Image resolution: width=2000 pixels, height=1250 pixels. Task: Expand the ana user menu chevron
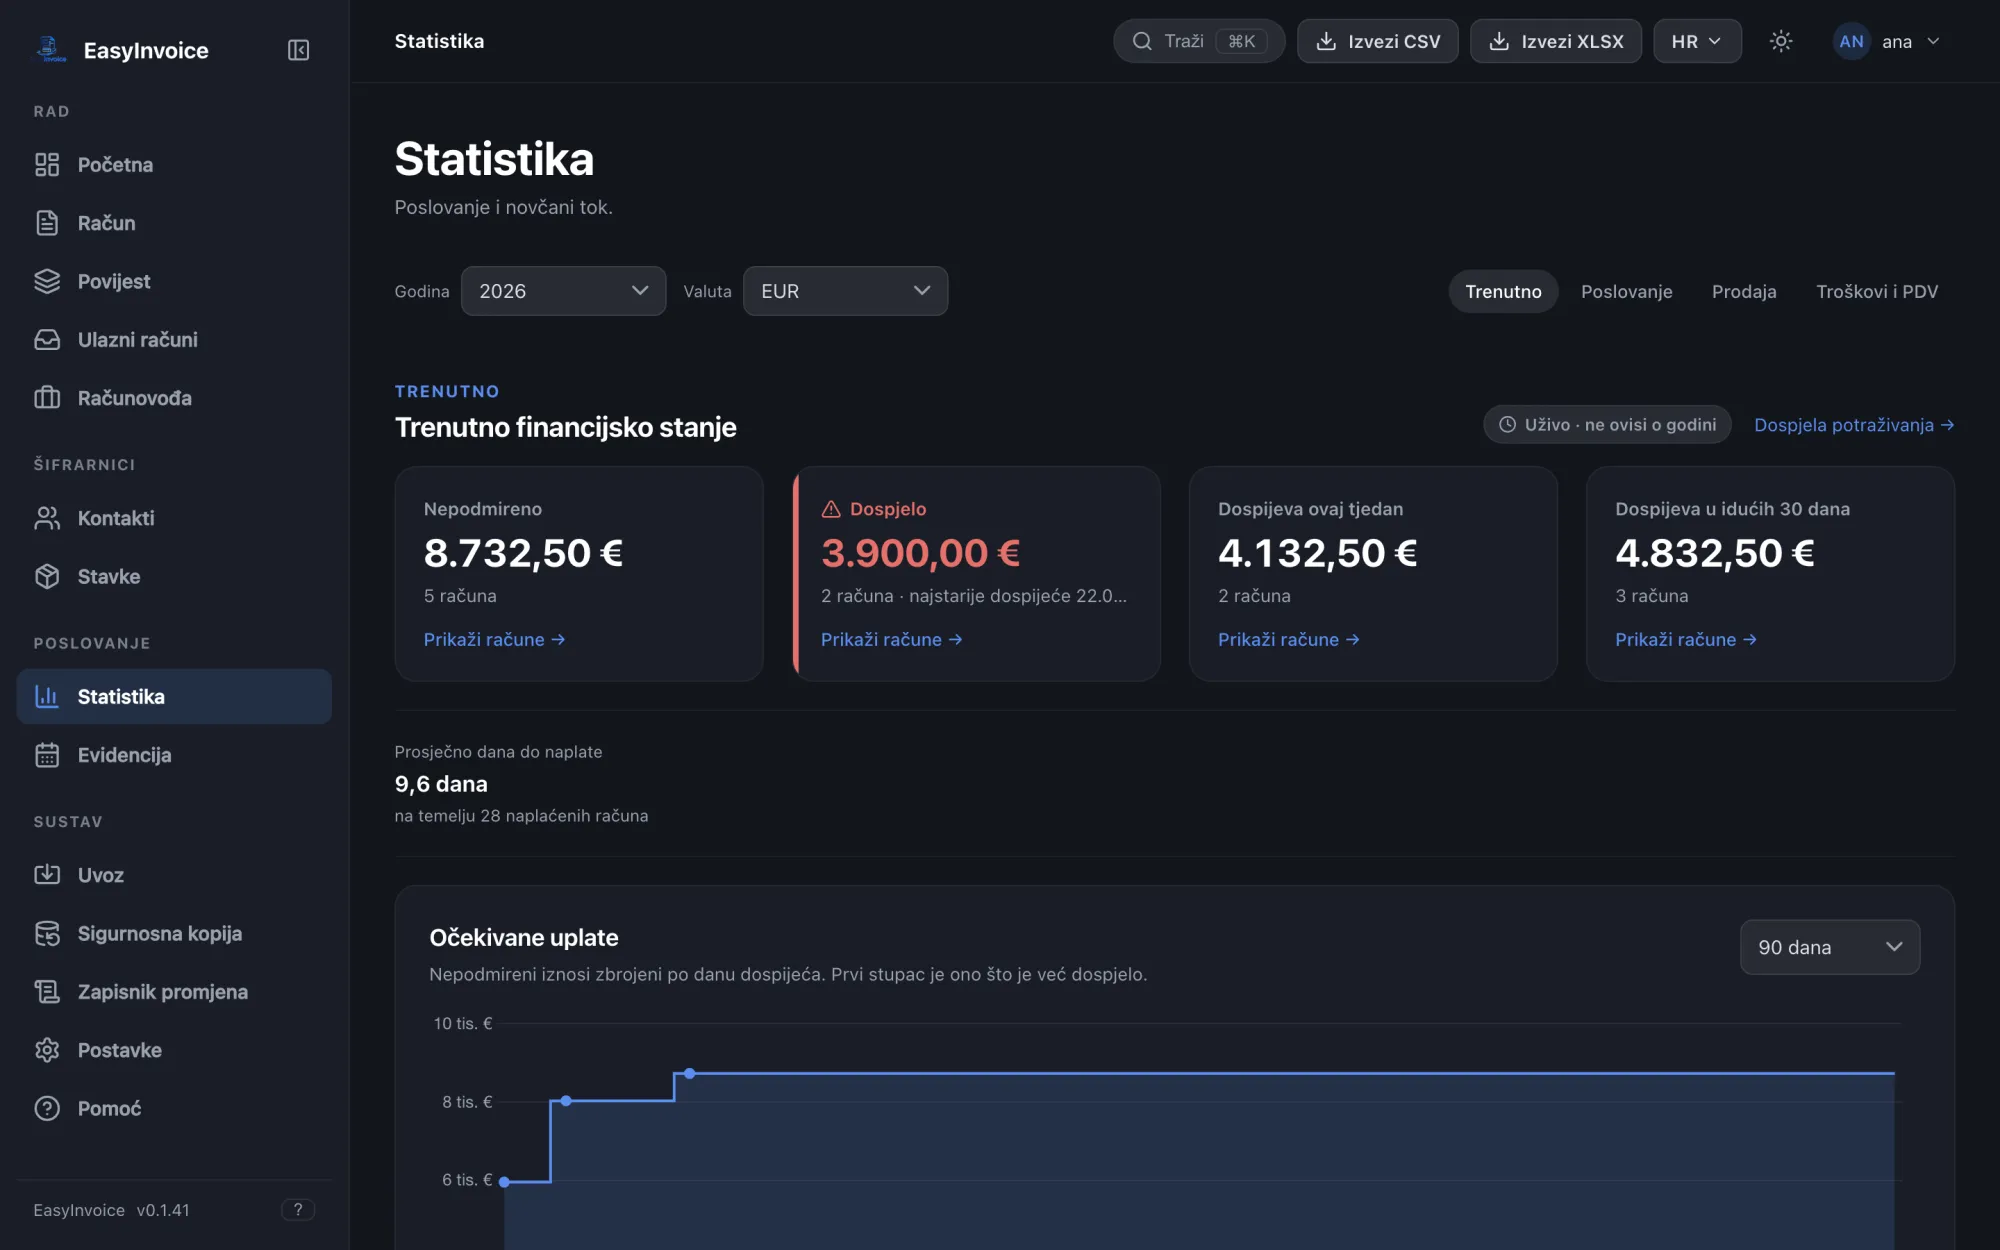coord(1933,41)
